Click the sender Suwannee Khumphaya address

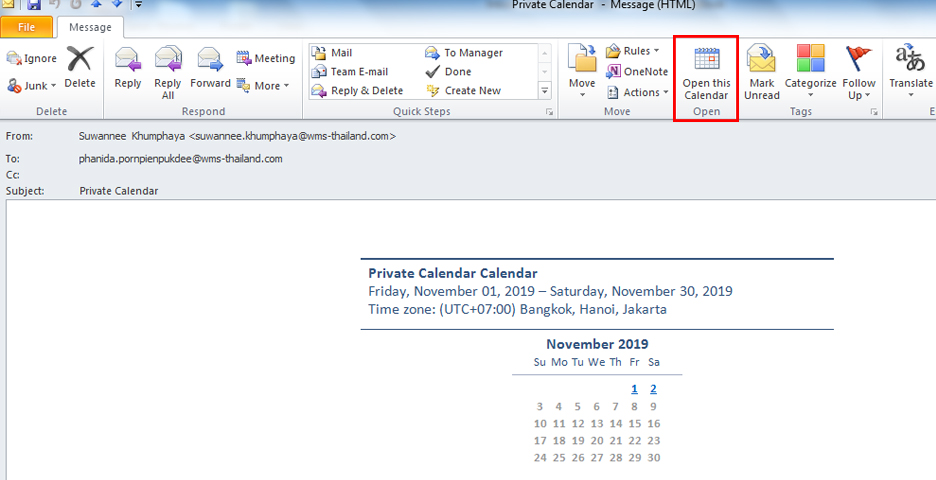(237, 136)
